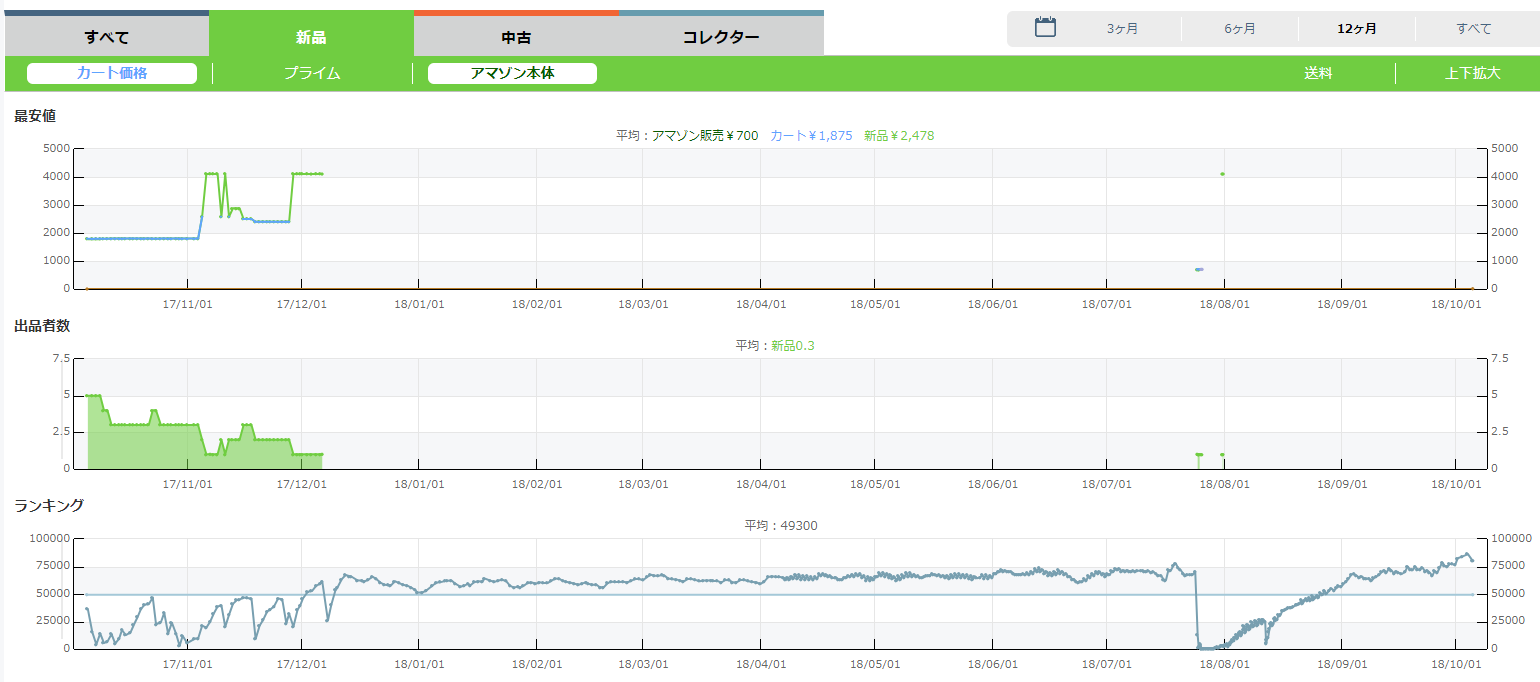This screenshot has width=1540, height=682.
Task: Click the カート ¥1,875 average legend label
Action: tap(811, 136)
